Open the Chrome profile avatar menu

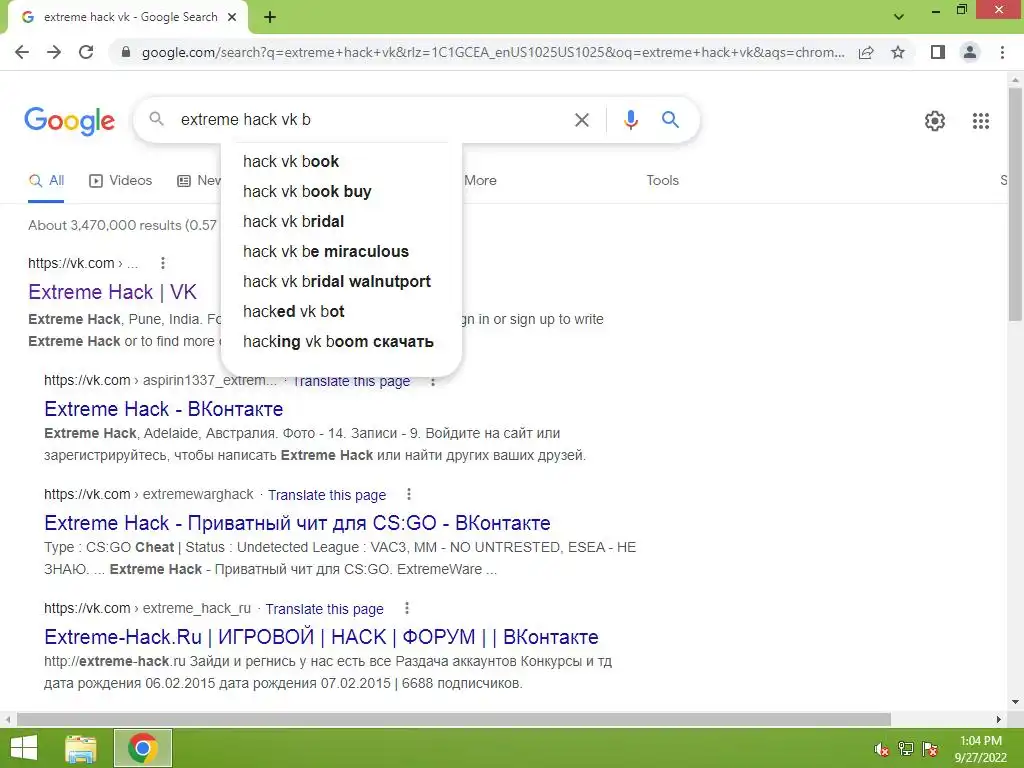click(970, 52)
